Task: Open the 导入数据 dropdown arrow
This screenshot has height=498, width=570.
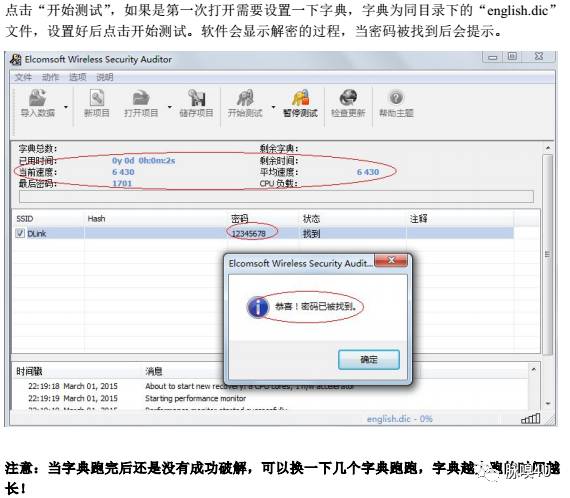Action: point(66,107)
